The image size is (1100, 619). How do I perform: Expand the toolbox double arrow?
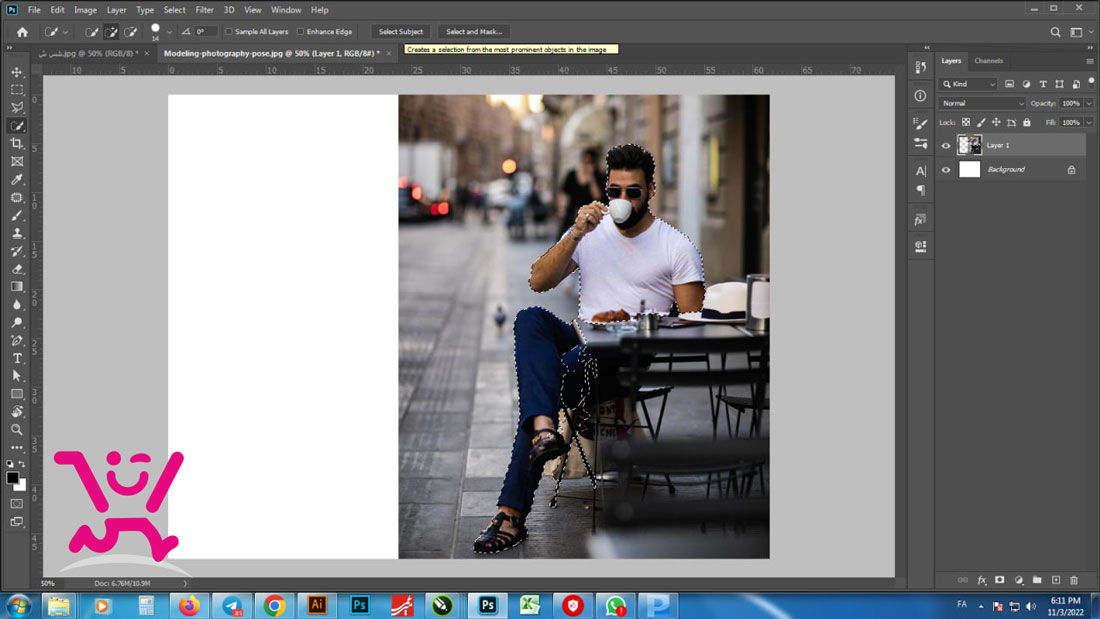[x=9, y=47]
